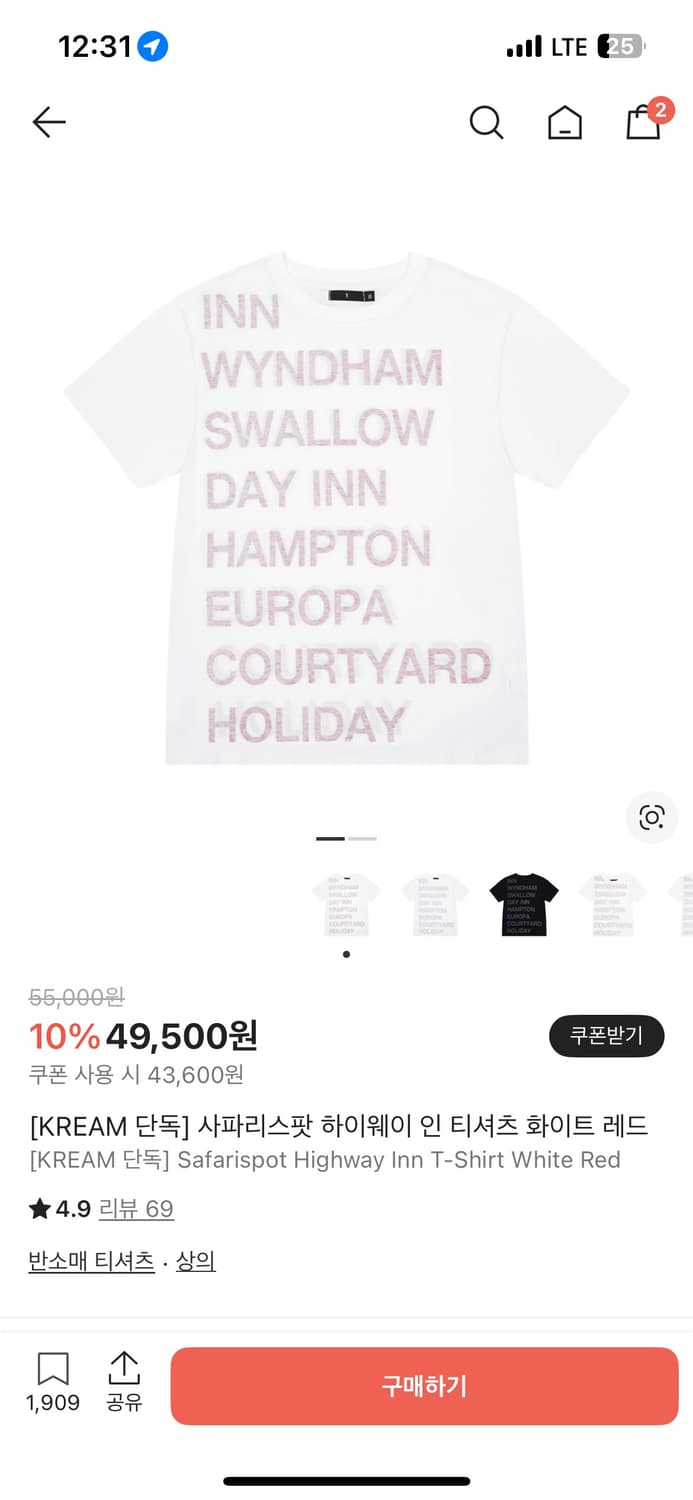Tap the image search camera icon

click(x=652, y=817)
